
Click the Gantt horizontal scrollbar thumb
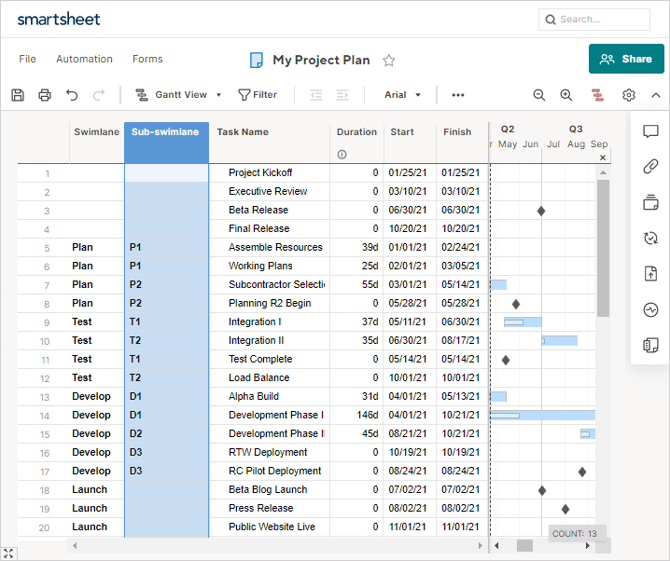(x=524, y=546)
